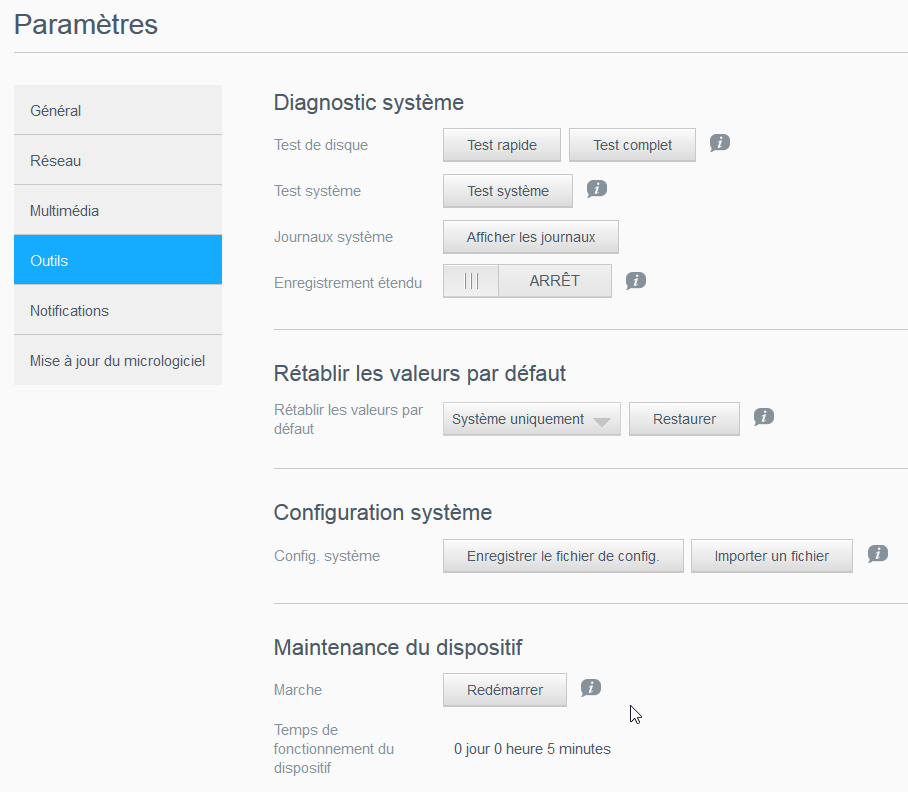Select the Outils tab
Screen dimensions: 908x792
pos(118,260)
